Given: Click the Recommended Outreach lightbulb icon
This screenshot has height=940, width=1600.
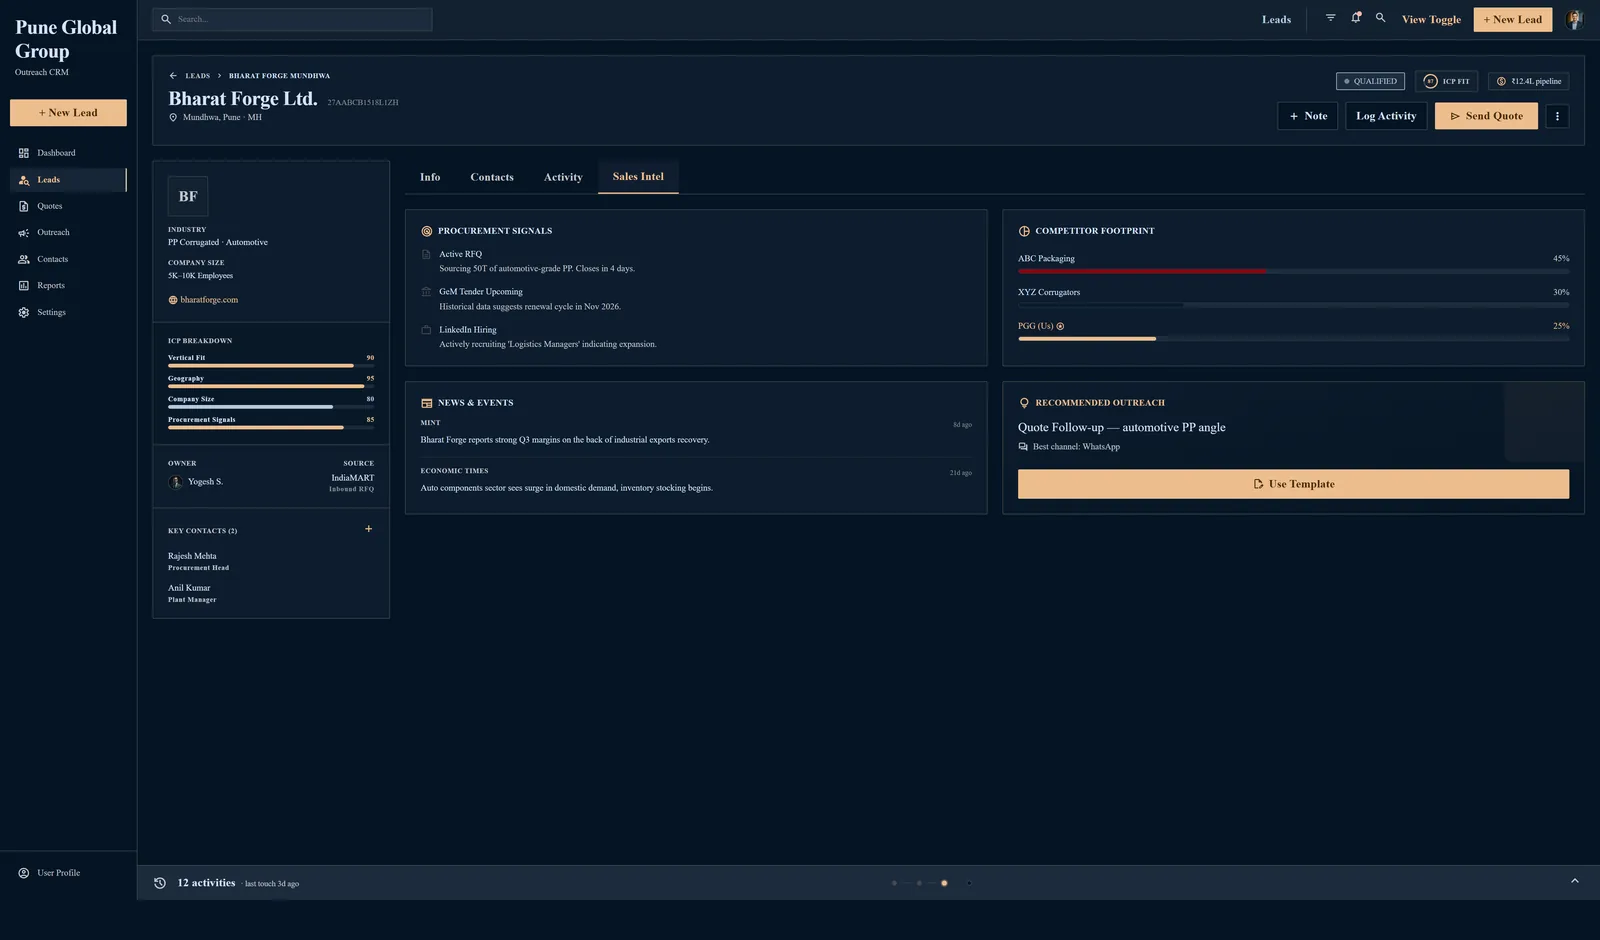Looking at the screenshot, I should (x=1024, y=403).
